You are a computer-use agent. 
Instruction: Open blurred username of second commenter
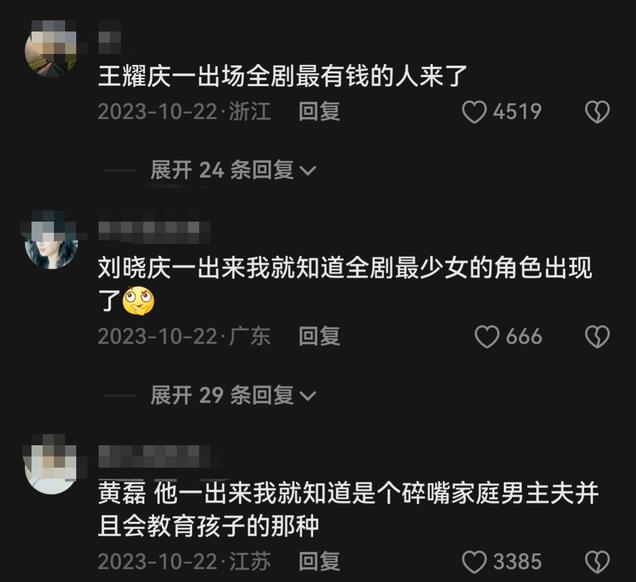tap(154, 232)
